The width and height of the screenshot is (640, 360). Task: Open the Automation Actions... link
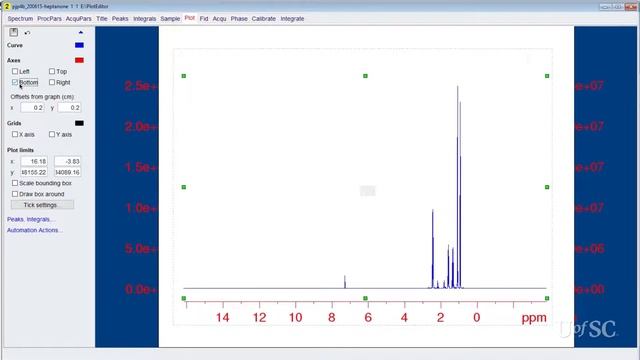[35, 230]
